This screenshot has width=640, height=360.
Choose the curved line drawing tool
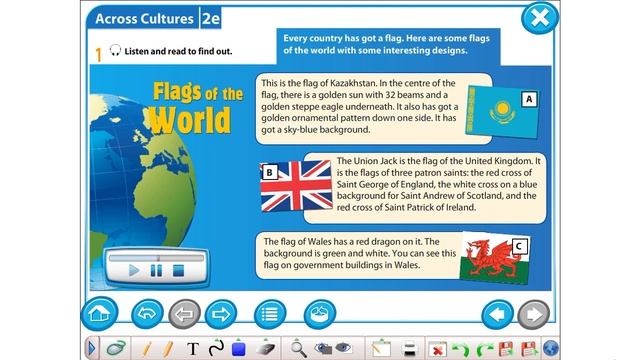(x=216, y=348)
